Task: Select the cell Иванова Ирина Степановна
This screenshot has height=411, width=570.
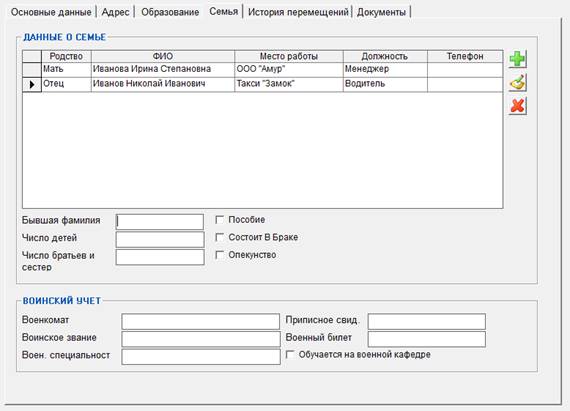Action: pyautogui.click(x=163, y=69)
